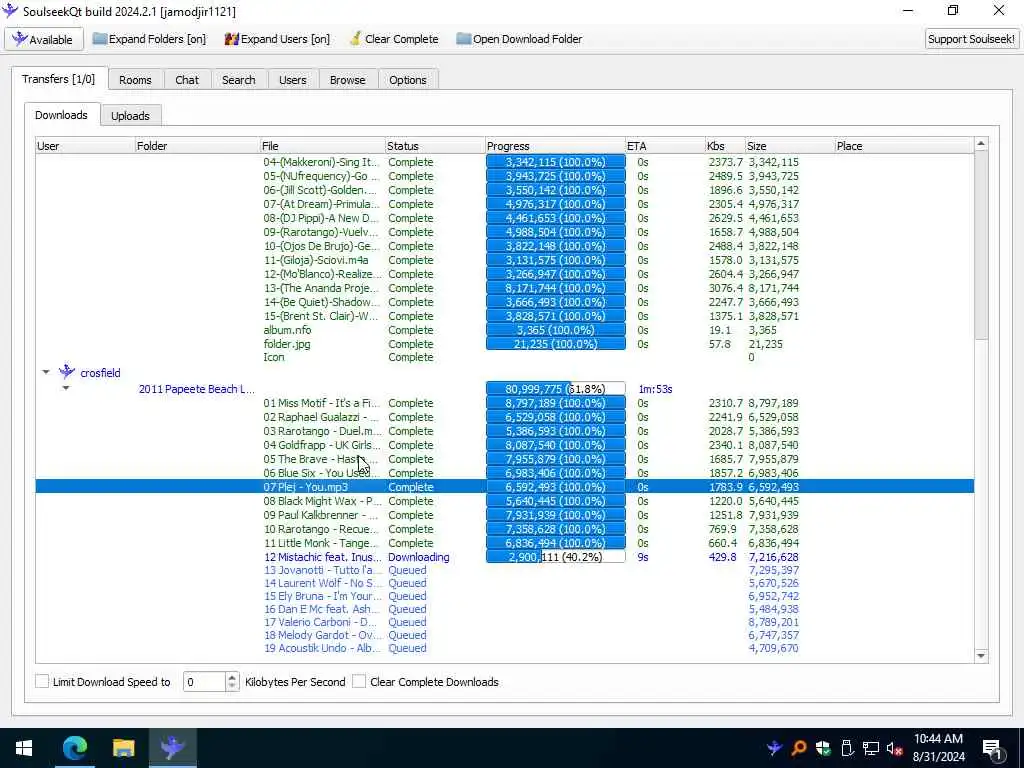Click Soulseek taskbar app icon
The image size is (1024, 768).
172,748
